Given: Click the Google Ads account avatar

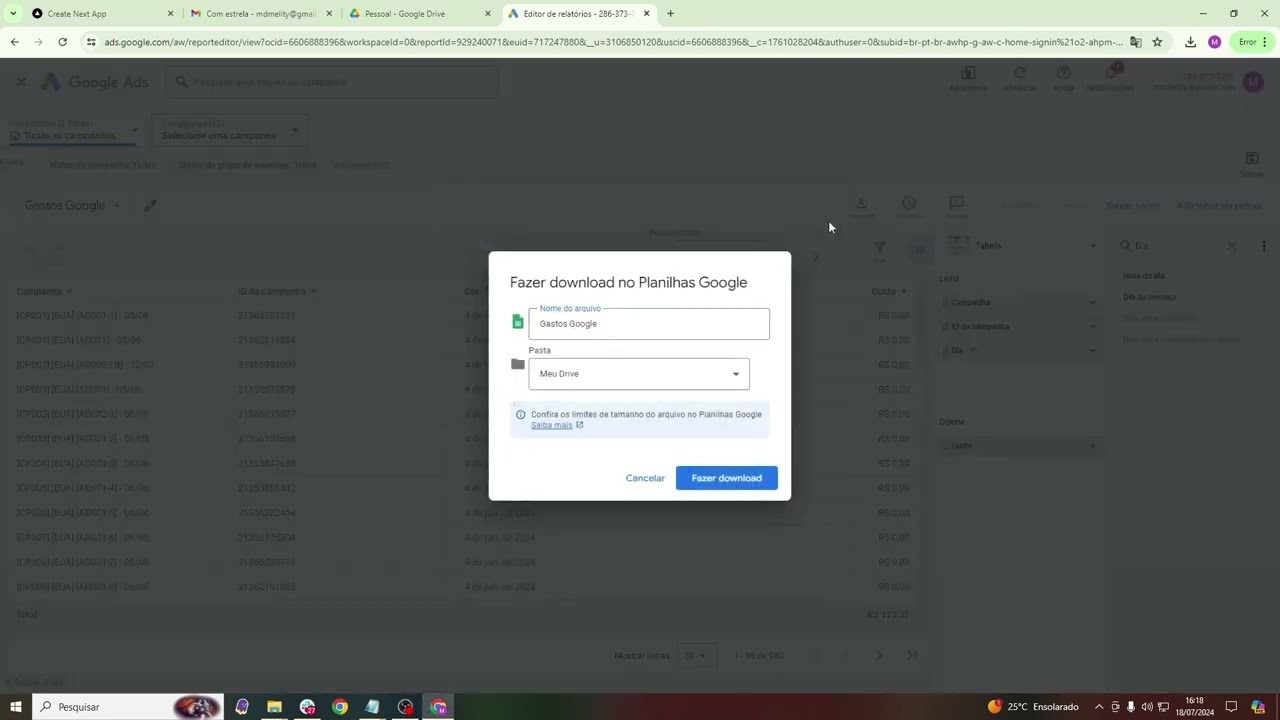Looking at the screenshot, I should point(1252,82).
